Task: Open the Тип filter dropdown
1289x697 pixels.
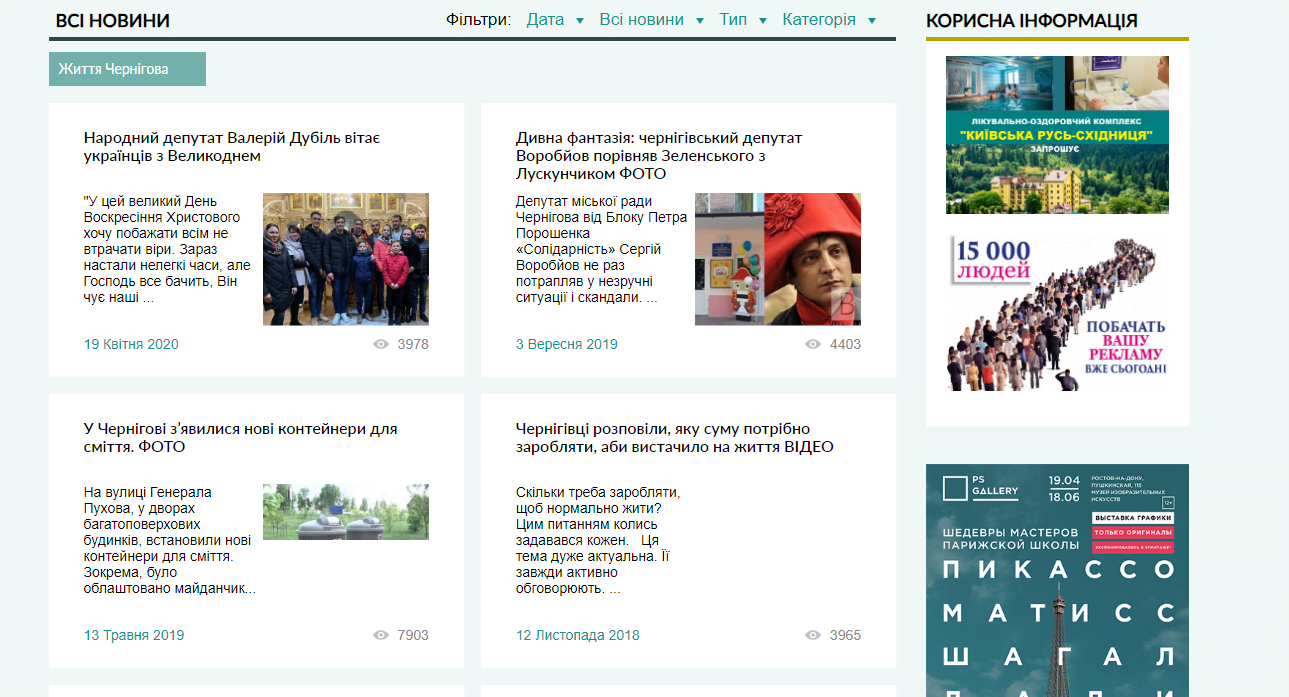Action: [743, 20]
